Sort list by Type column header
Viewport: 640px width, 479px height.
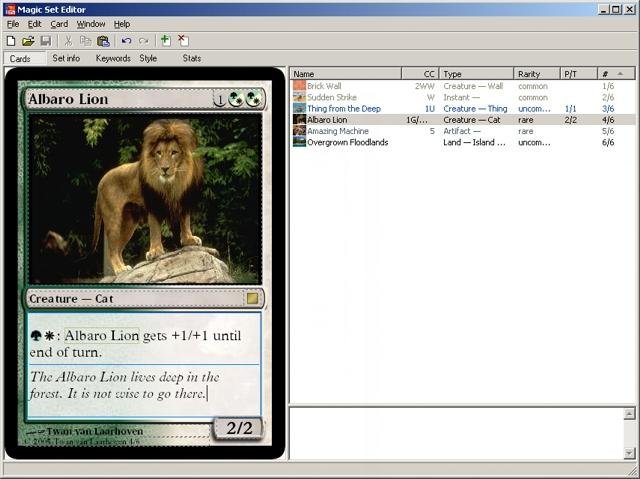(x=476, y=74)
